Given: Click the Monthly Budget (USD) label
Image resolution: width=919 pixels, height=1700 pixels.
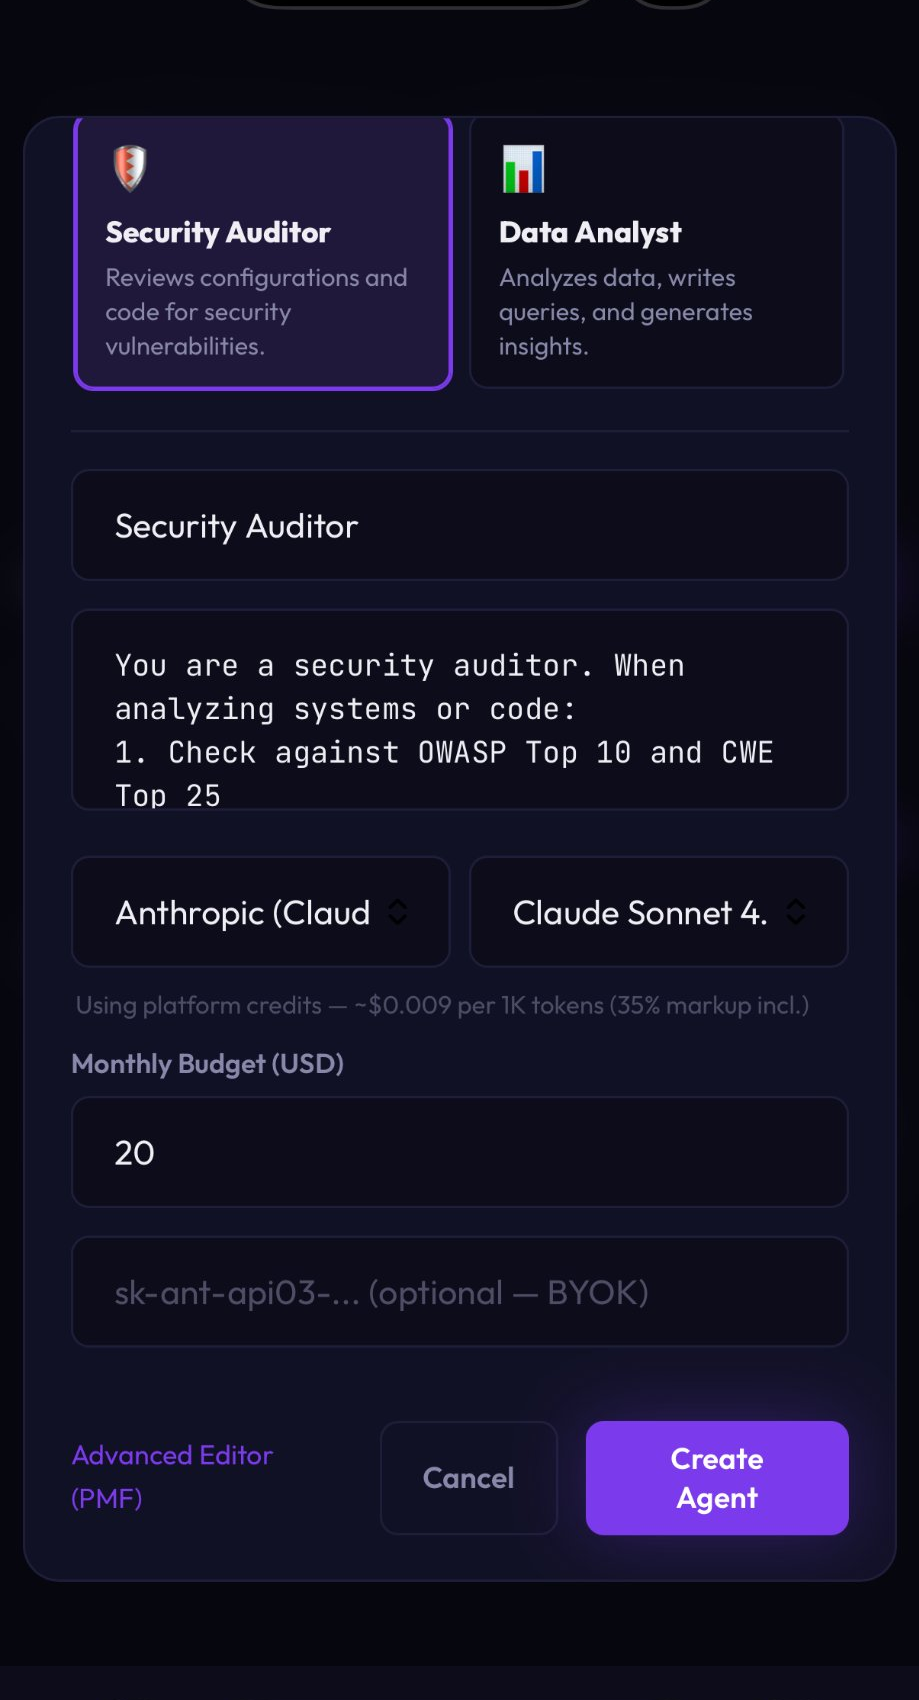Looking at the screenshot, I should (207, 1064).
